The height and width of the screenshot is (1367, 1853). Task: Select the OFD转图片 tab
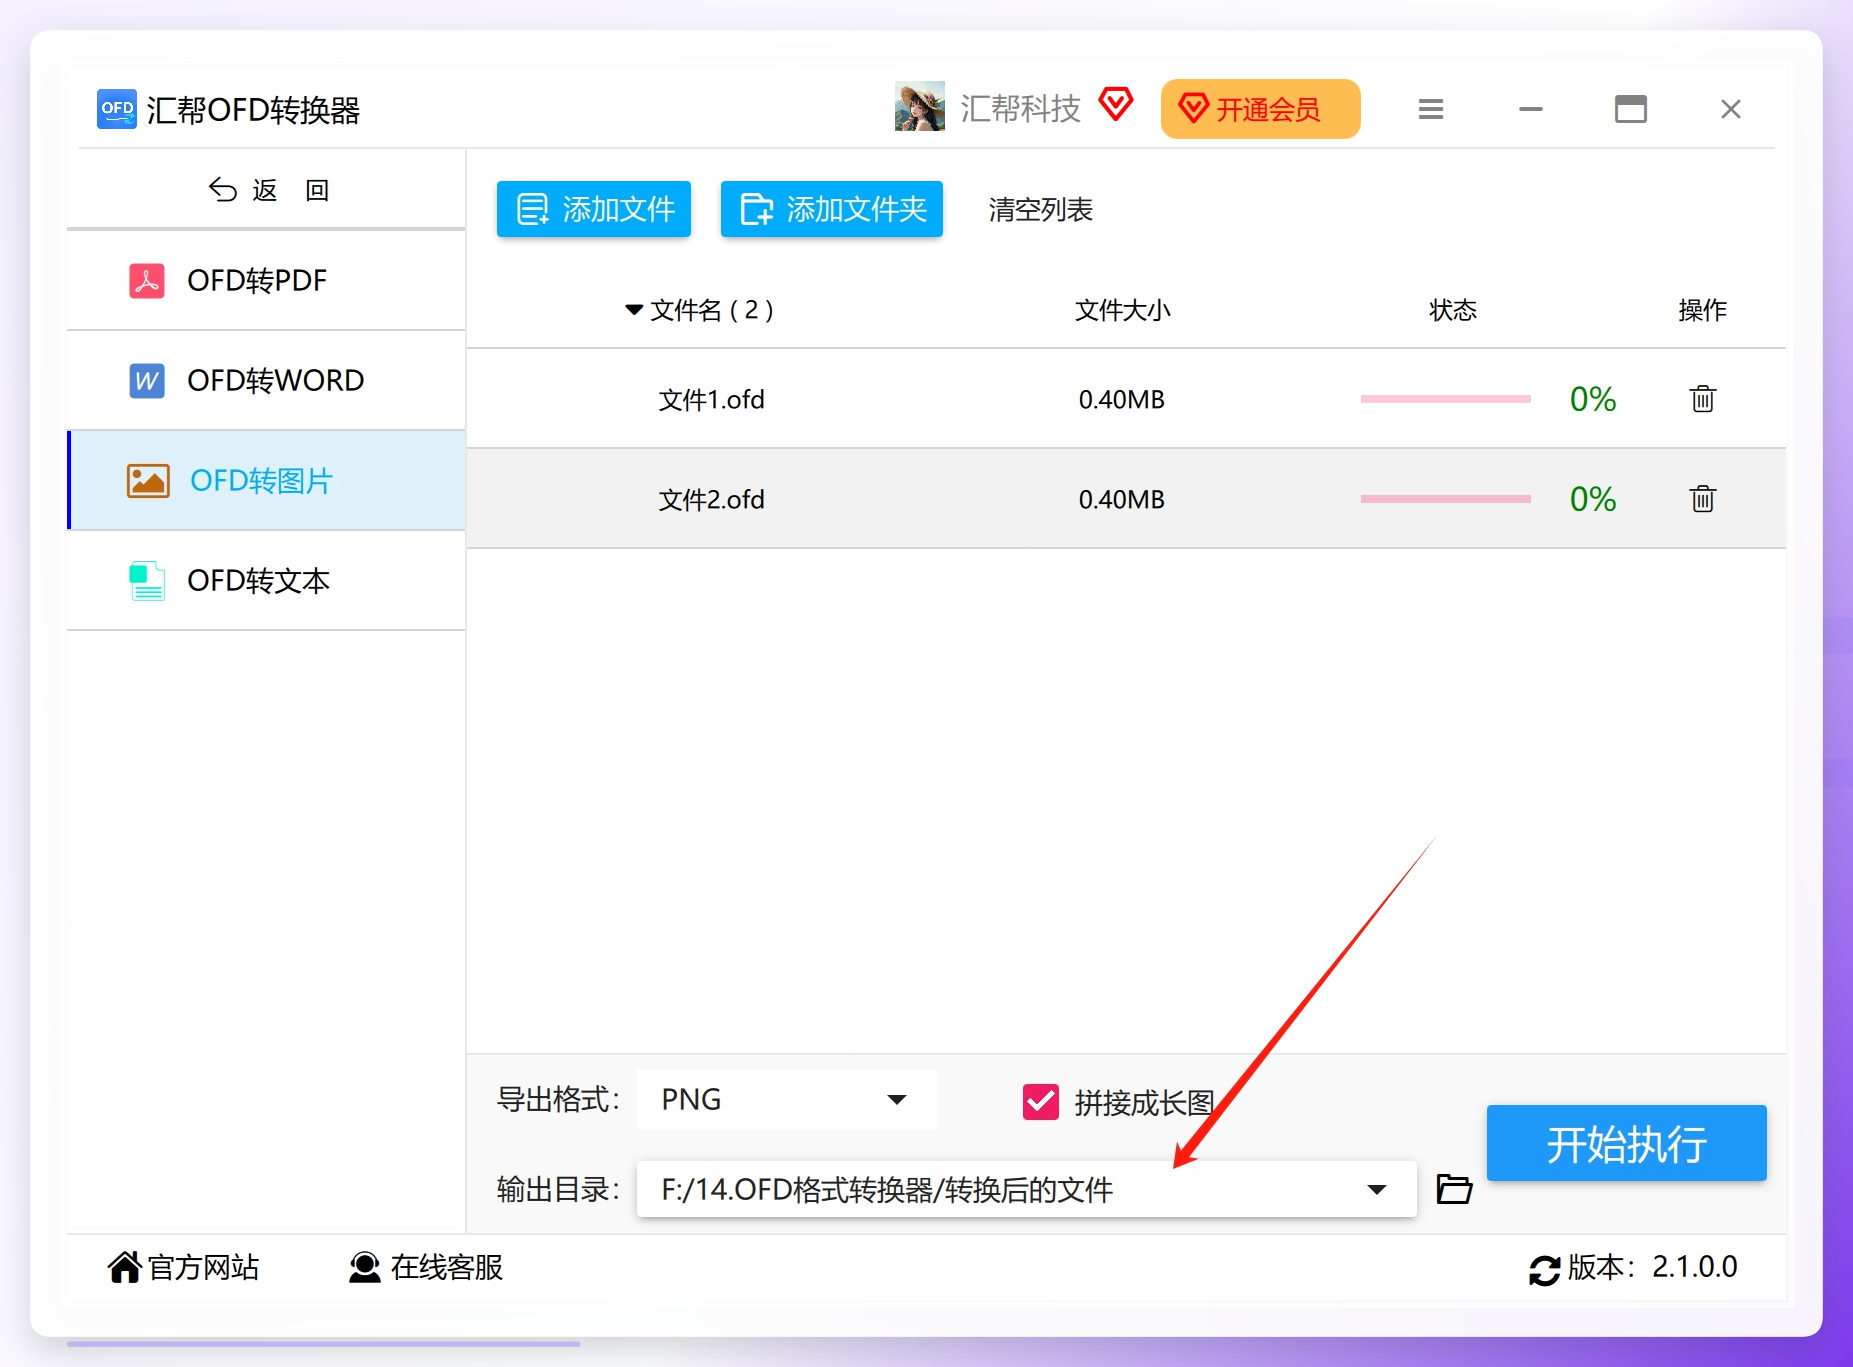click(x=266, y=481)
